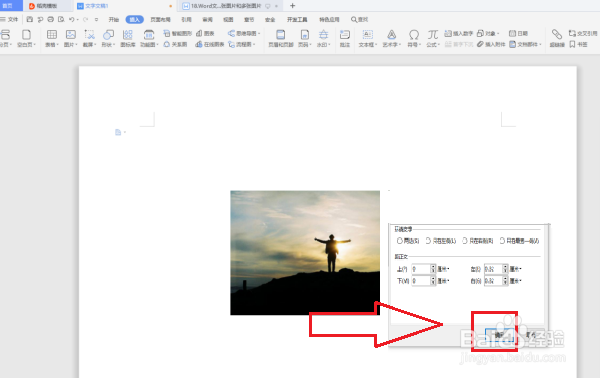This screenshot has width=600, height=379.
Task: Insert number (插入数字)
Action: [x=459, y=33]
